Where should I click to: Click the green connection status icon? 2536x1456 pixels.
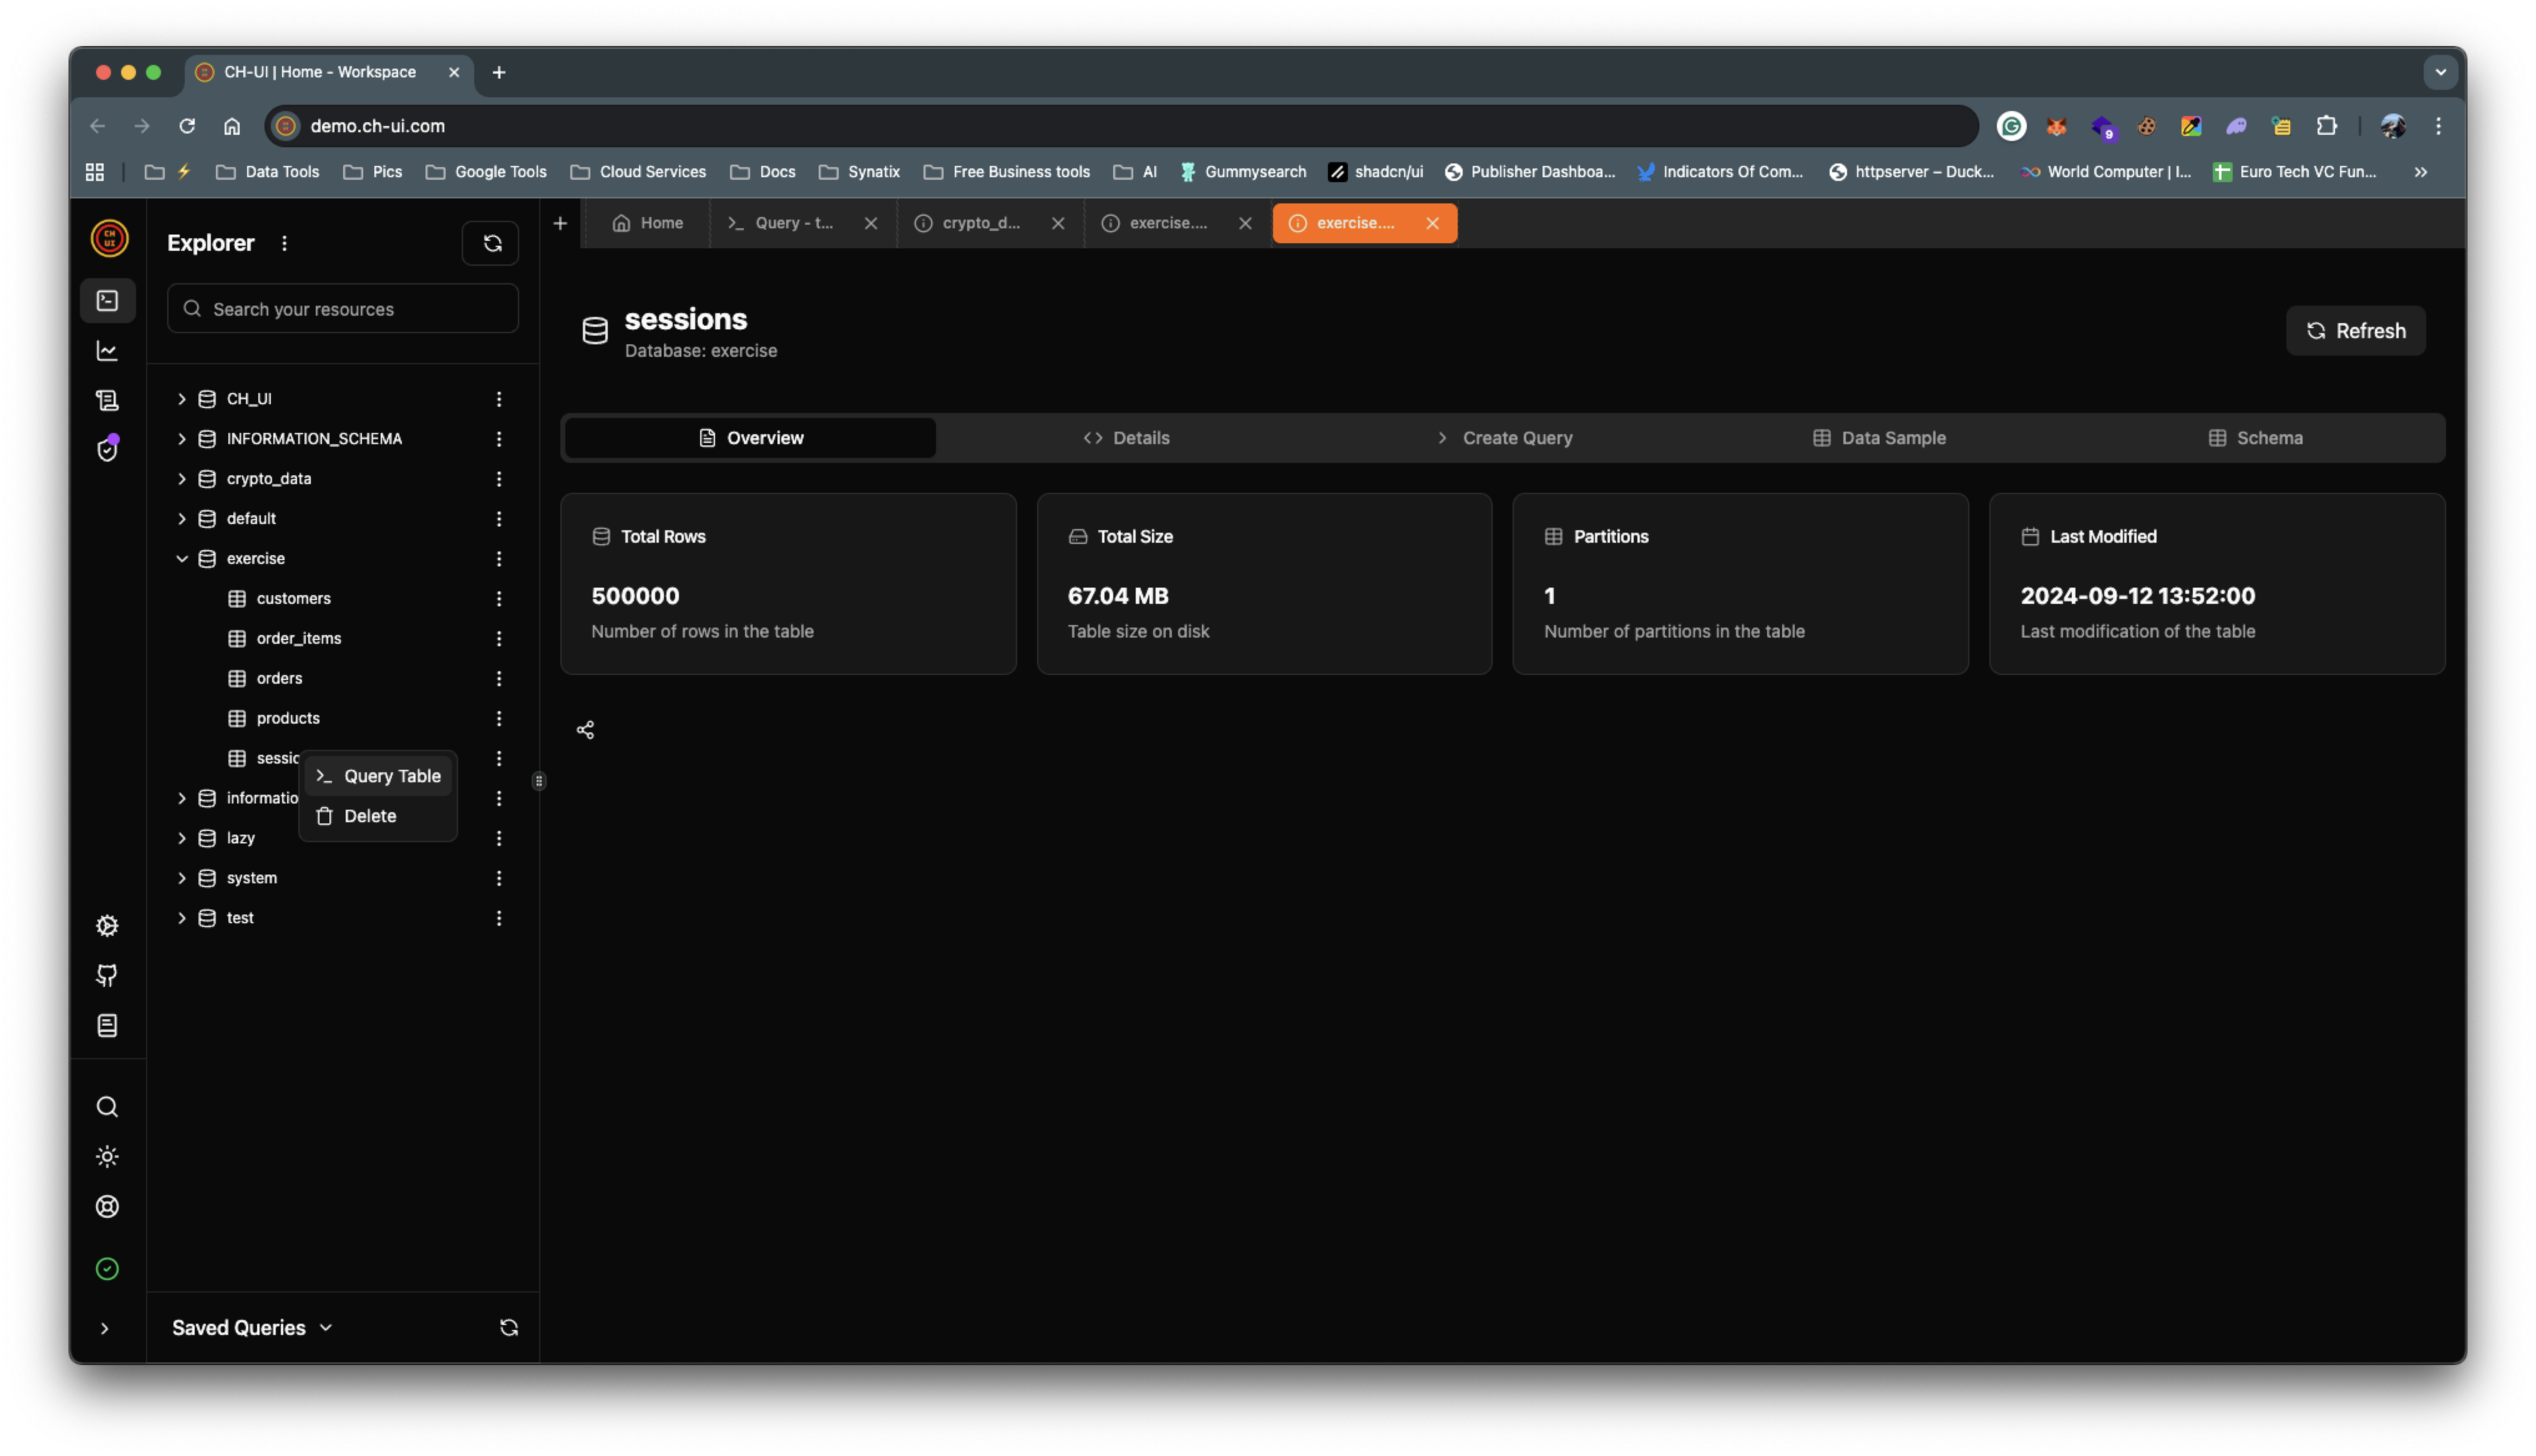point(107,1269)
